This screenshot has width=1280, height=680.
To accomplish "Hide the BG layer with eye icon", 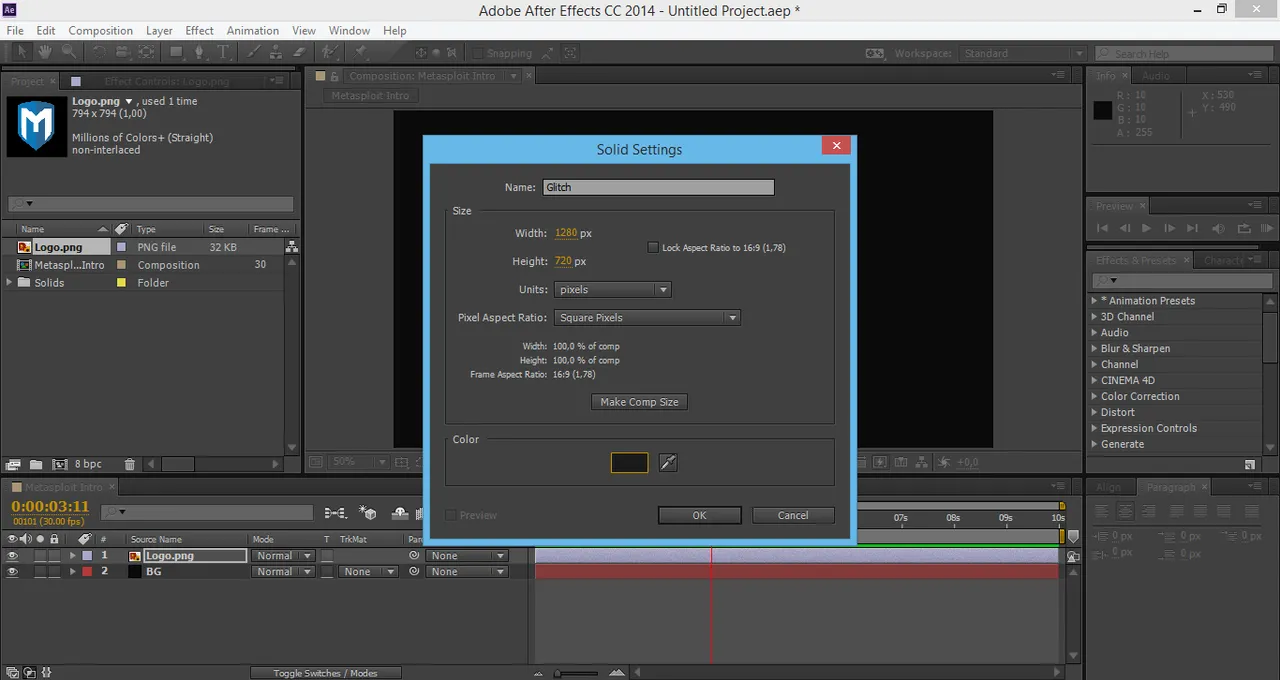I will (x=13, y=572).
